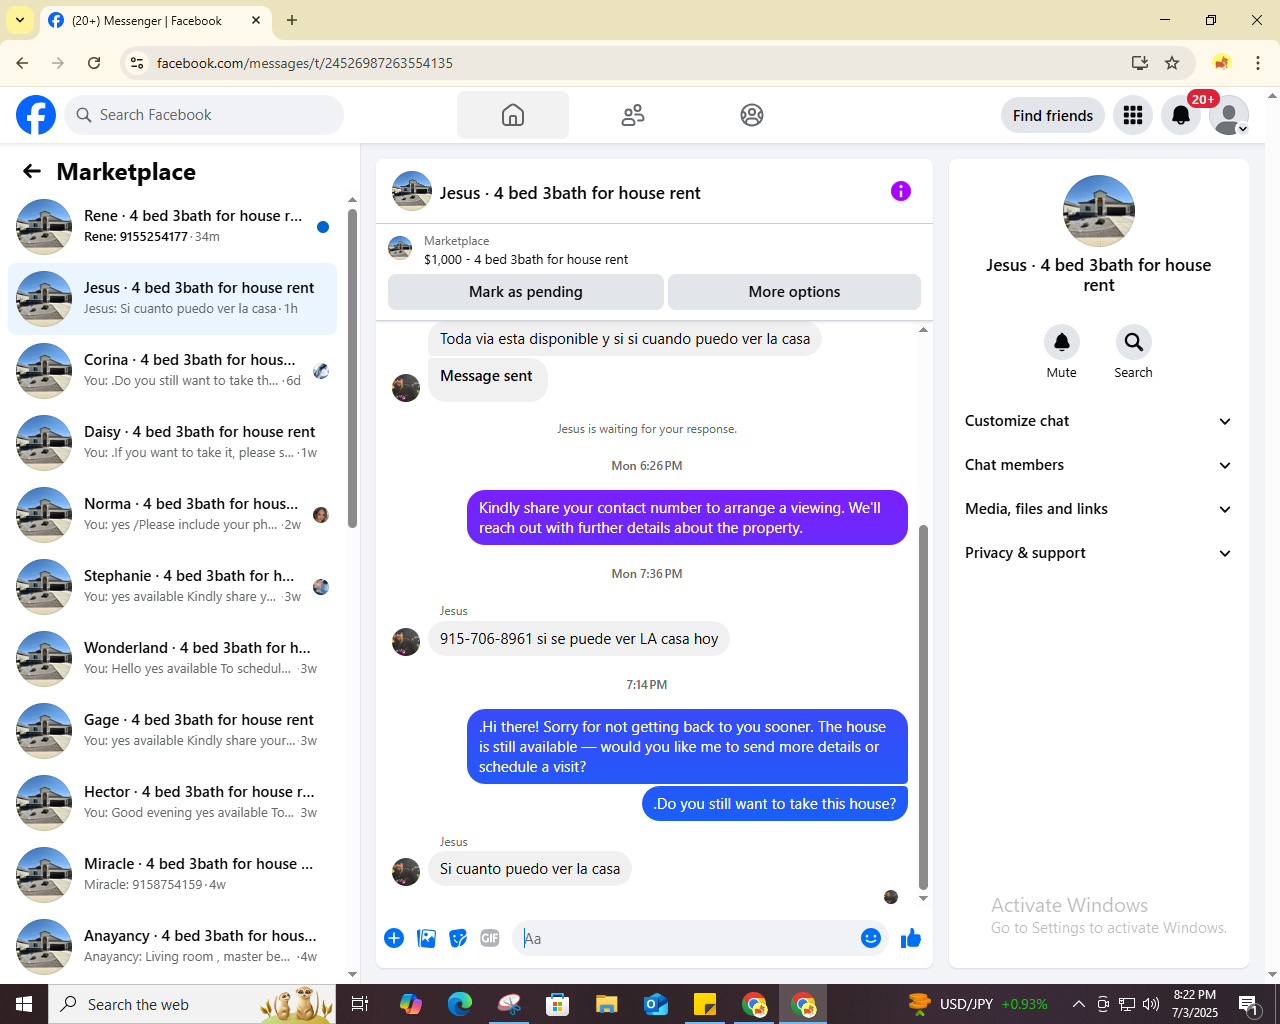Open Microsoft Store from taskbar
This screenshot has width=1280, height=1024.
[558, 1004]
